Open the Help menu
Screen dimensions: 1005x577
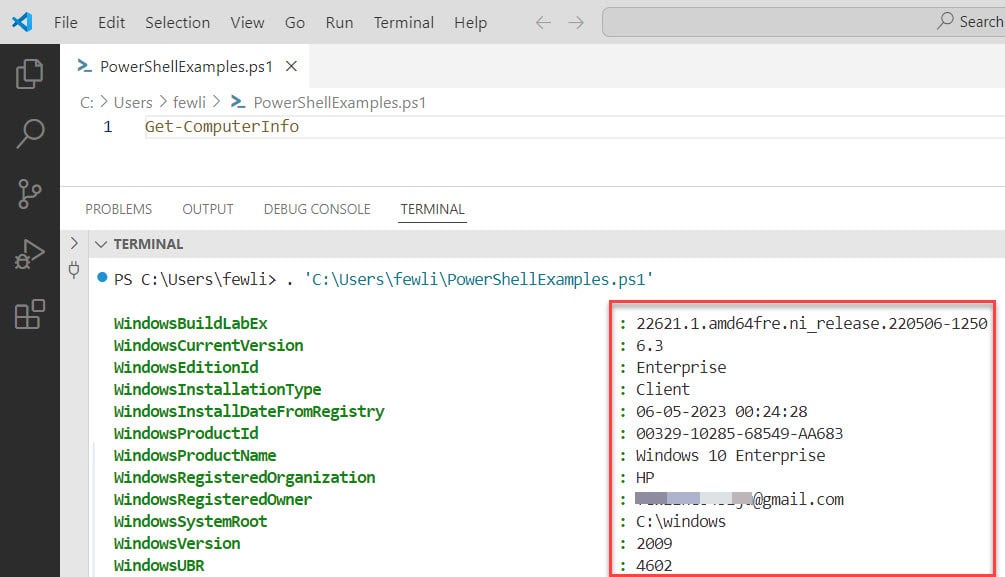(470, 22)
